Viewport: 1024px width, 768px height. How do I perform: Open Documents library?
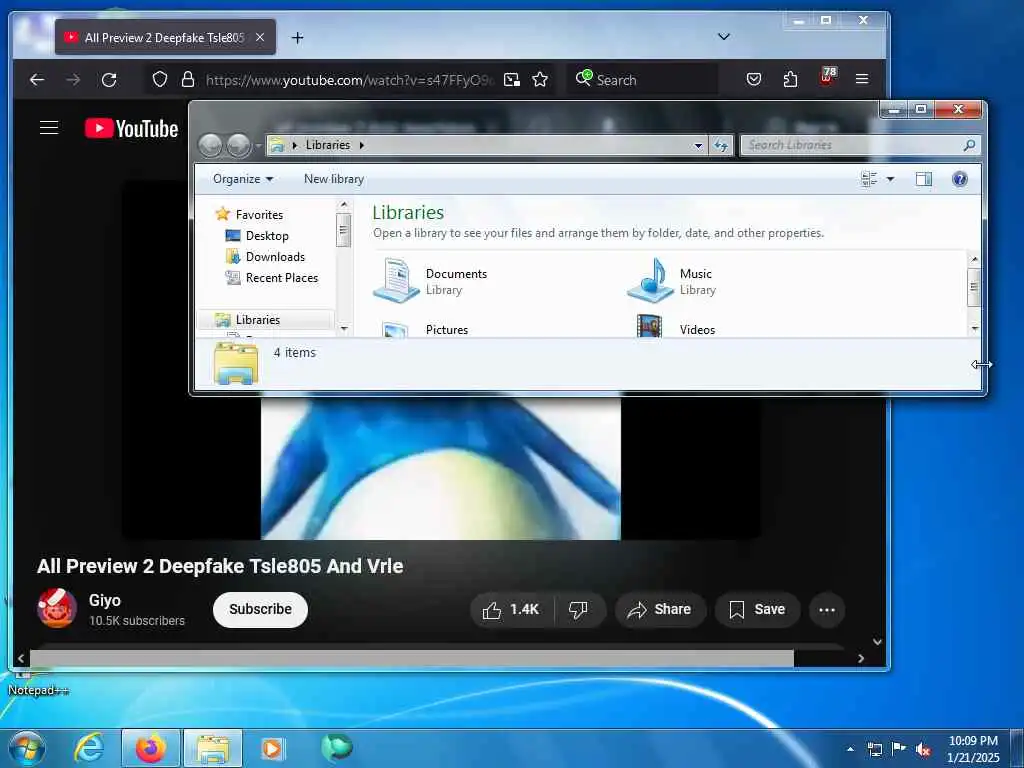pos(430,281)
